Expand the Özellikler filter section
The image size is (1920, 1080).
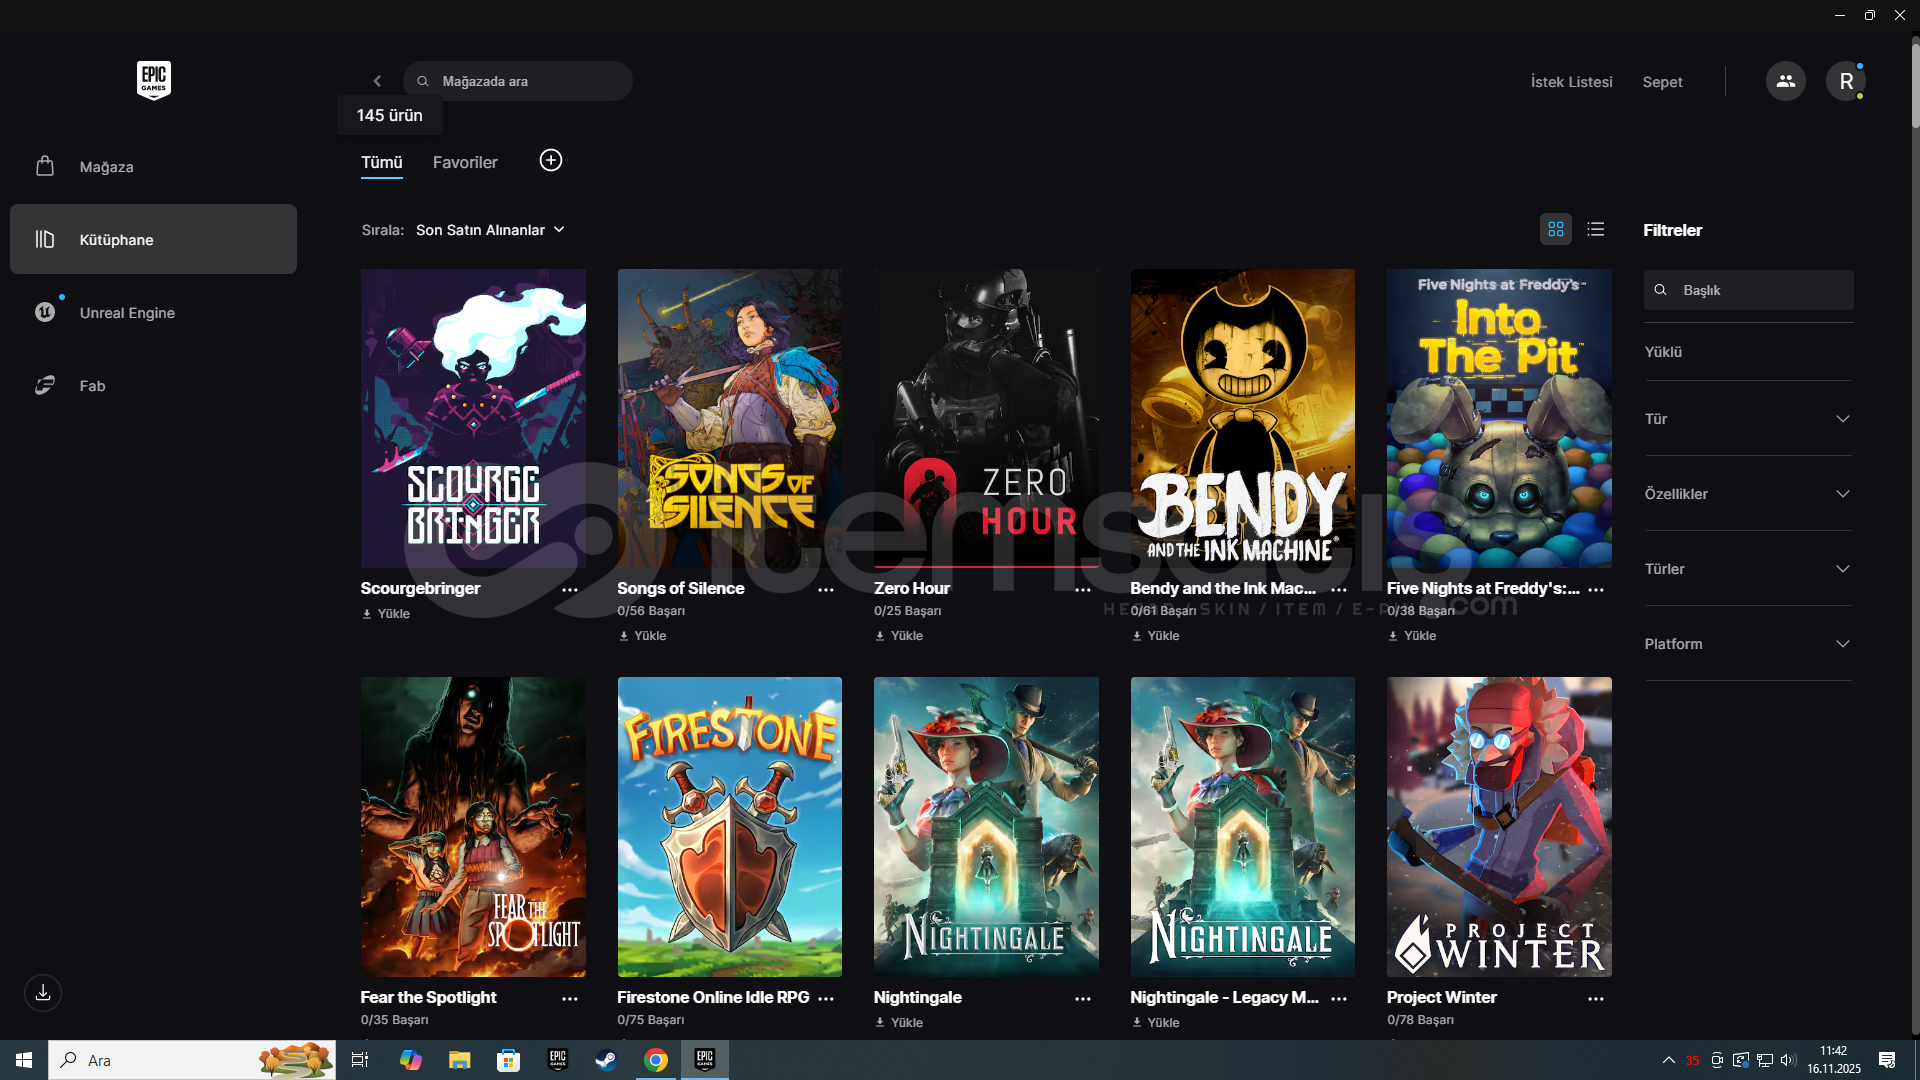(x=1747, y=494)
